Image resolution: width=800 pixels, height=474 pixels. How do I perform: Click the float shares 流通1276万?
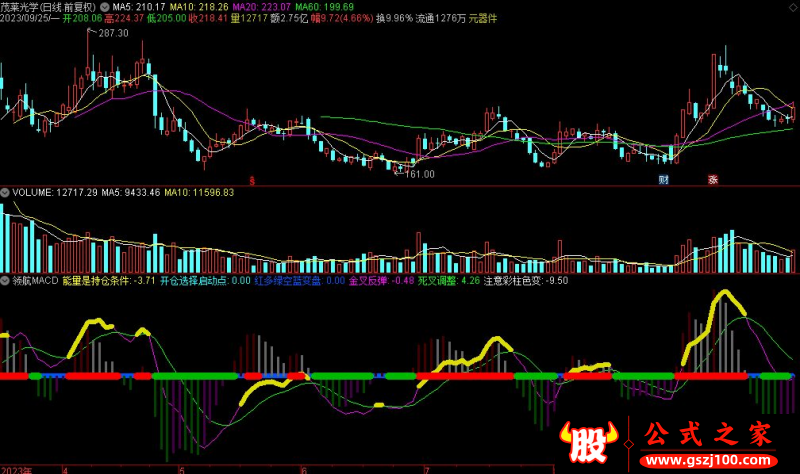(x=440, y=19)
